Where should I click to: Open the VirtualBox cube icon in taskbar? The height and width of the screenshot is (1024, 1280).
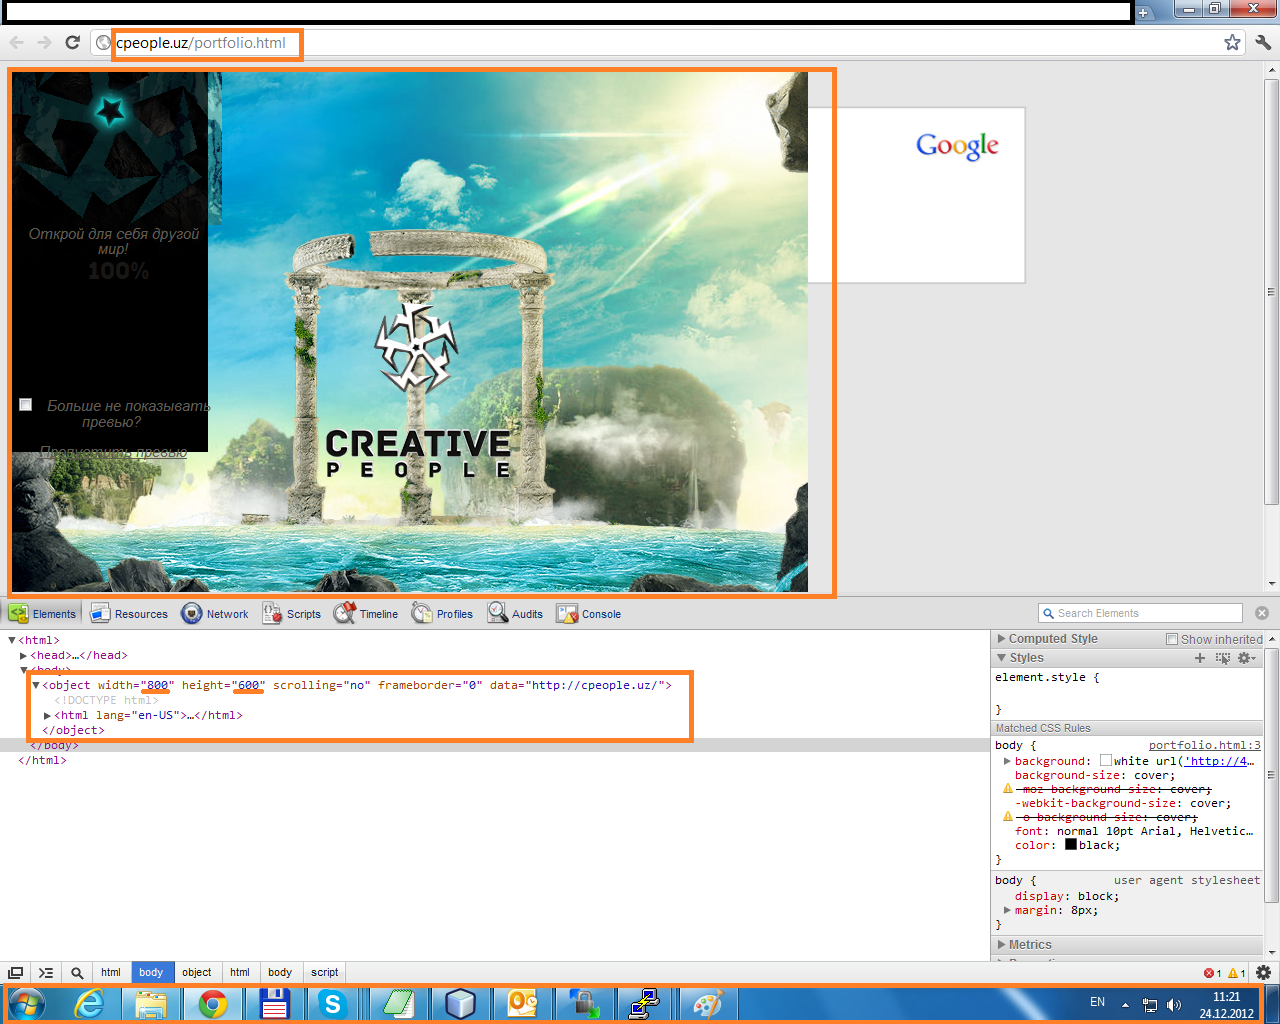(459, 1004)
